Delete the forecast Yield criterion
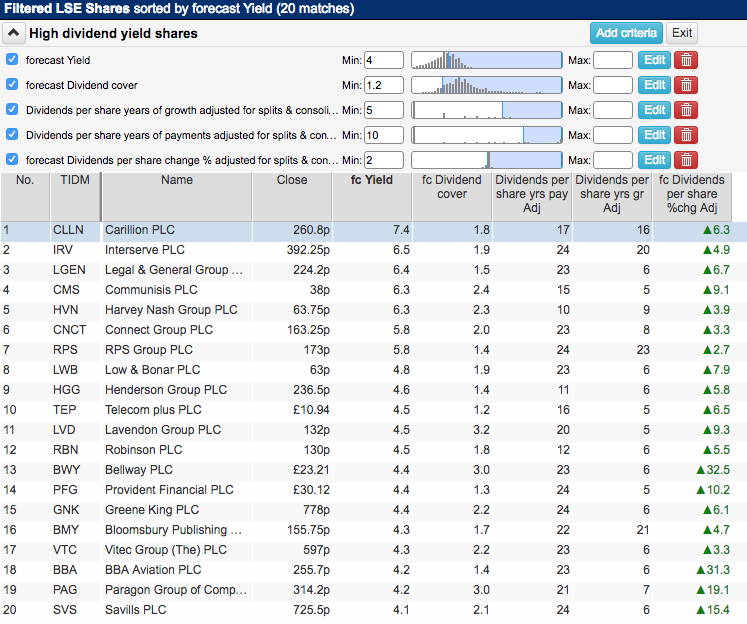Viewport: 747px width, 624px height. pyautogui.click(x=686, y=60)
